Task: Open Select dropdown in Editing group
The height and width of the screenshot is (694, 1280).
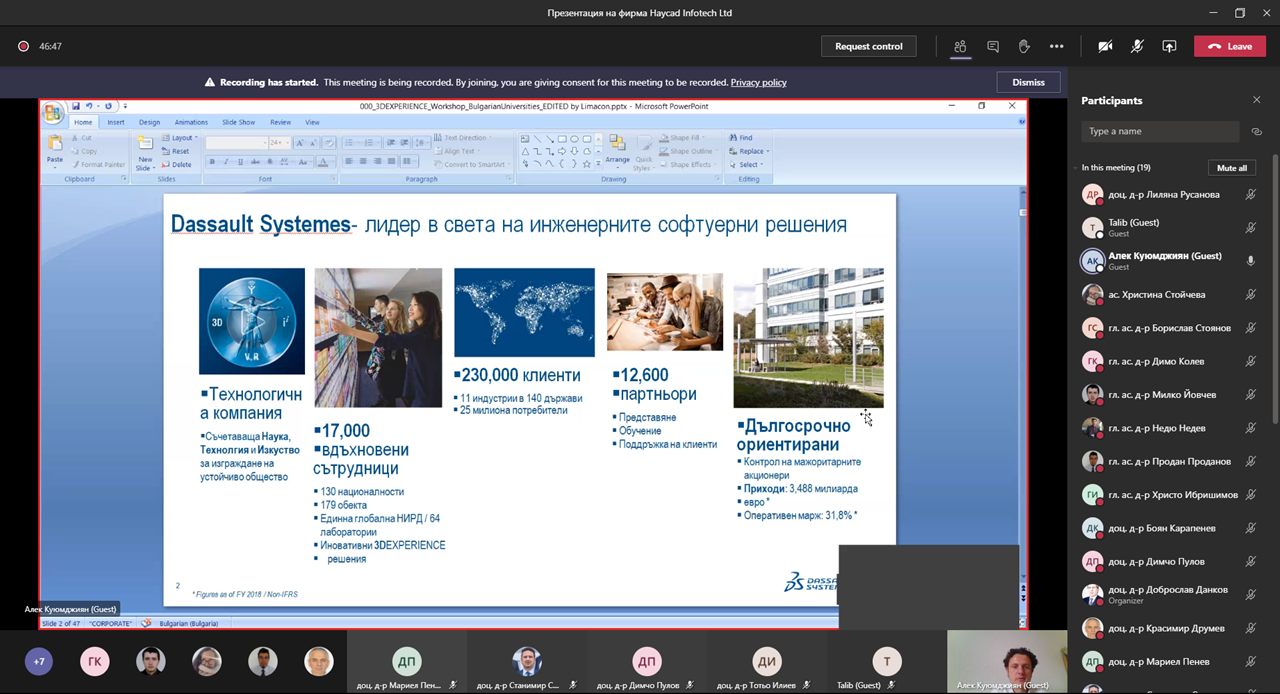Action: 746,164
